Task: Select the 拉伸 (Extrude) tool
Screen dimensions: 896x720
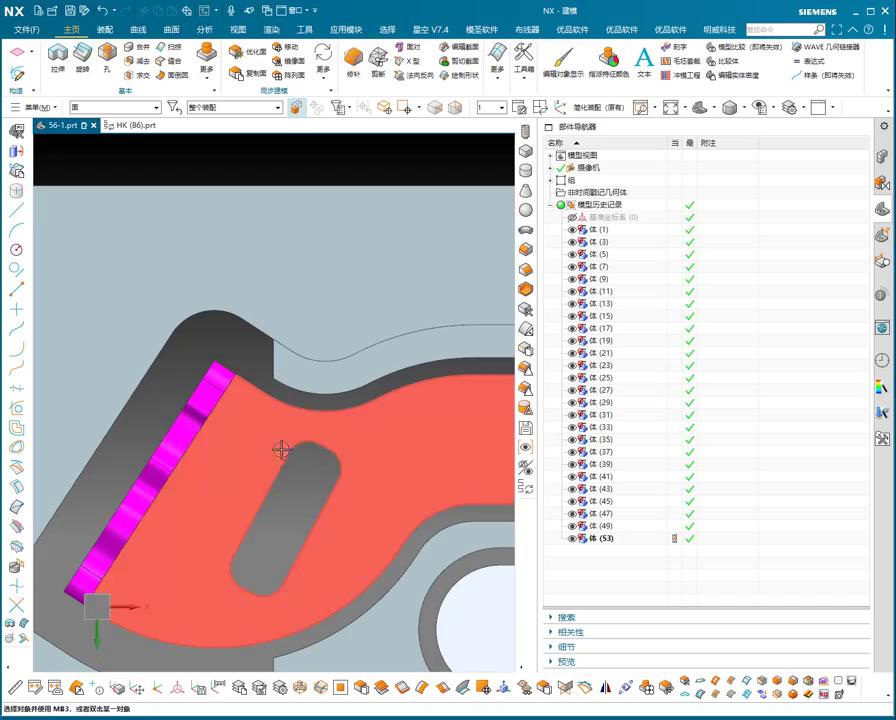Action: pos(57,56)
